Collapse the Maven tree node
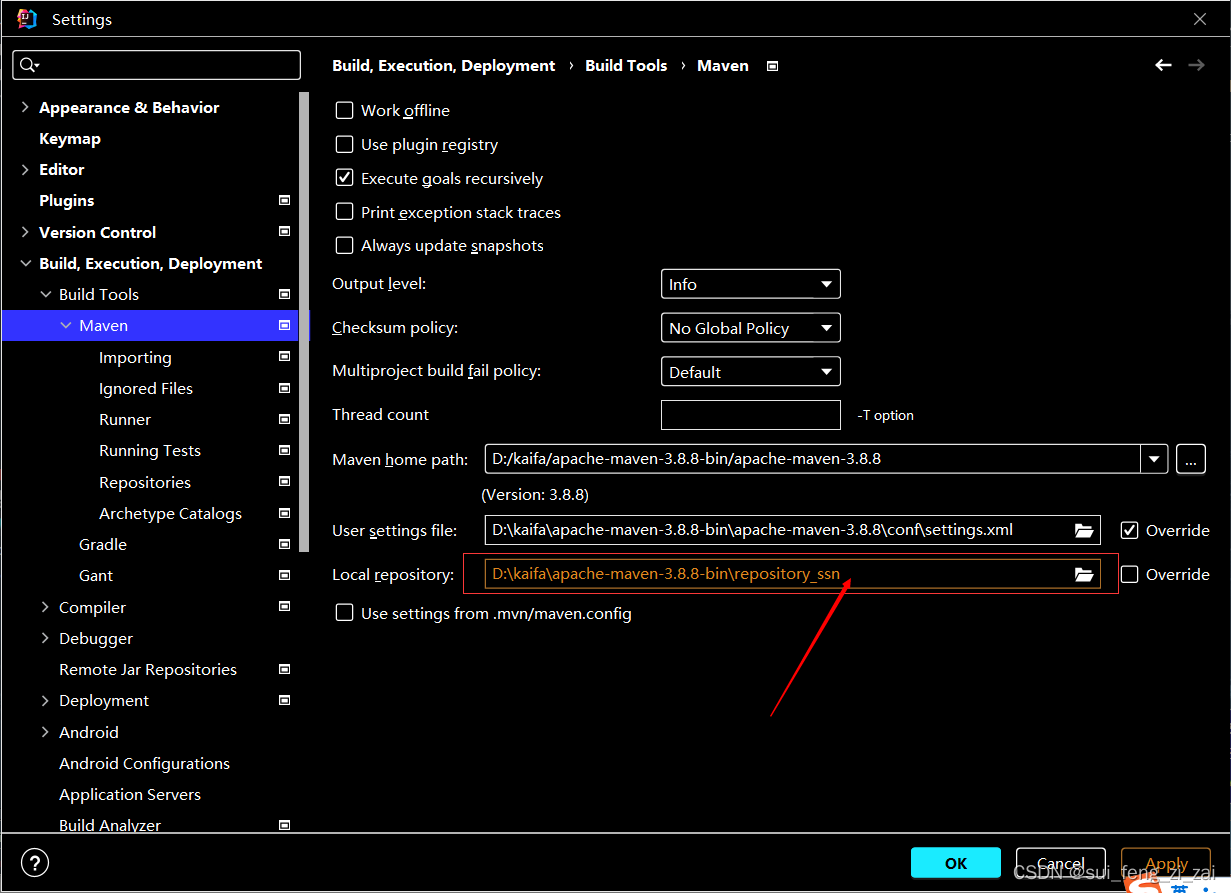1231x893 pixels. (66, 325)
